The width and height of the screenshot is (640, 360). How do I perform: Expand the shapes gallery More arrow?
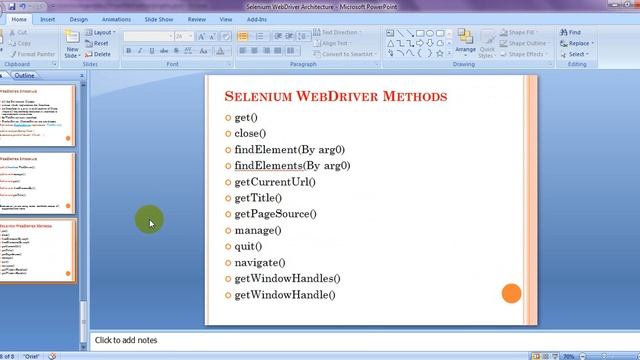[449, 53]
